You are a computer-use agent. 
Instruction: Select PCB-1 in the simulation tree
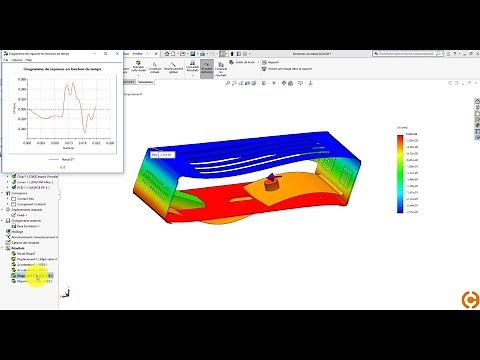pyautogui.click(x=30, y=188)
